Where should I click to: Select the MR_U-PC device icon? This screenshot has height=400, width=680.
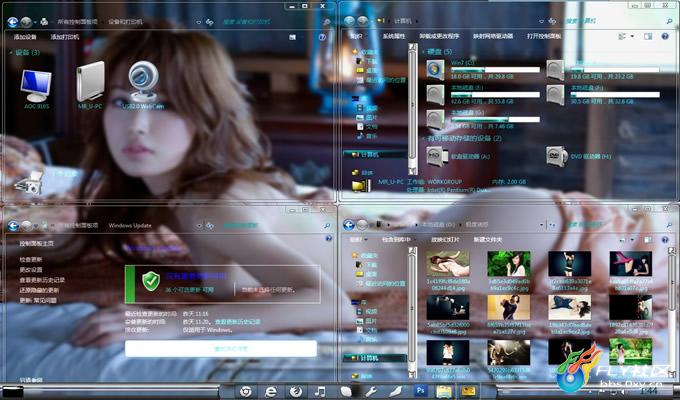[x=90, y=82]
